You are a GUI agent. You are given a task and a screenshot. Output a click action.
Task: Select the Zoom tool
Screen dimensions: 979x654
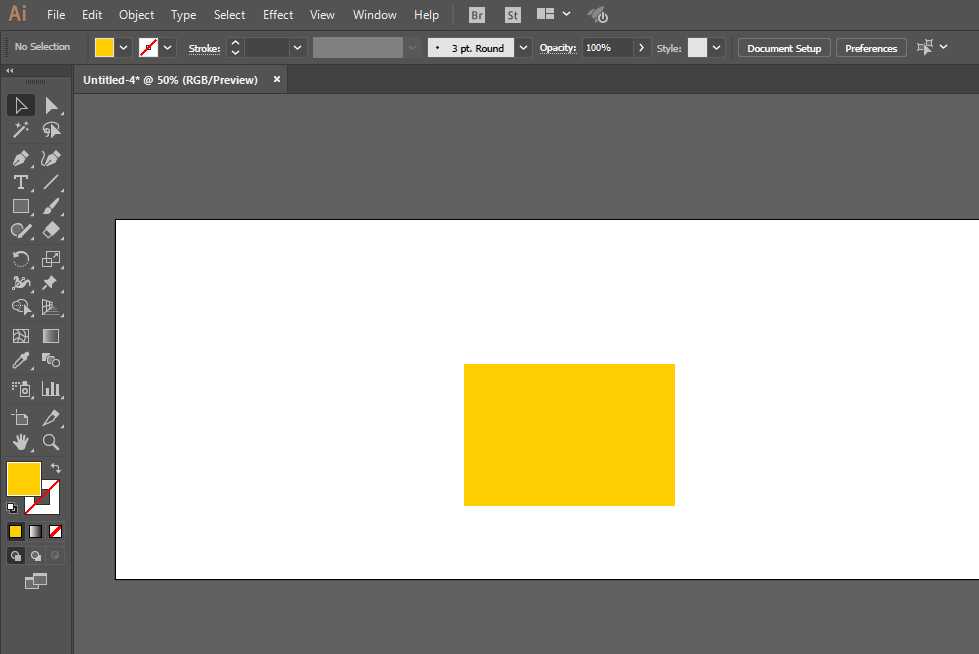click(x=51, y=442)
